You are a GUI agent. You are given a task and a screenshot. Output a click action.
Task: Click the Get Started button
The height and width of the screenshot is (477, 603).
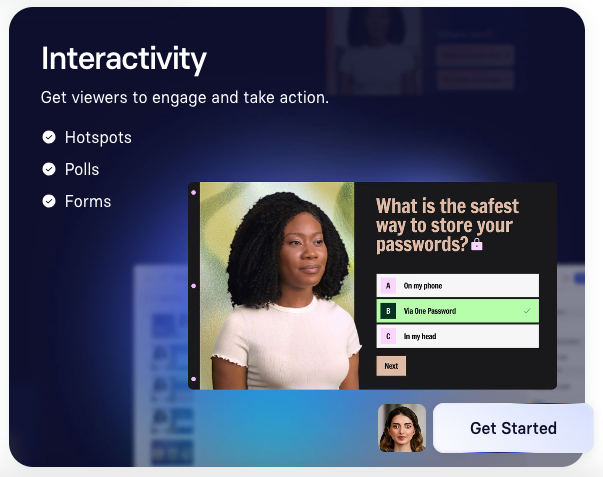pyautogui.click(x=513, y=428)
